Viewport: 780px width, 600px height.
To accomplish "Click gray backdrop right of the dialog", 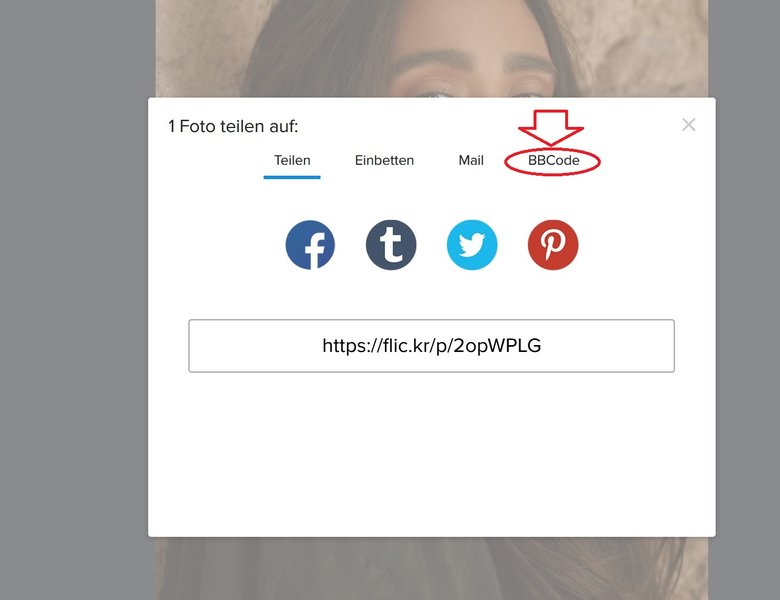I will [748, 299].
